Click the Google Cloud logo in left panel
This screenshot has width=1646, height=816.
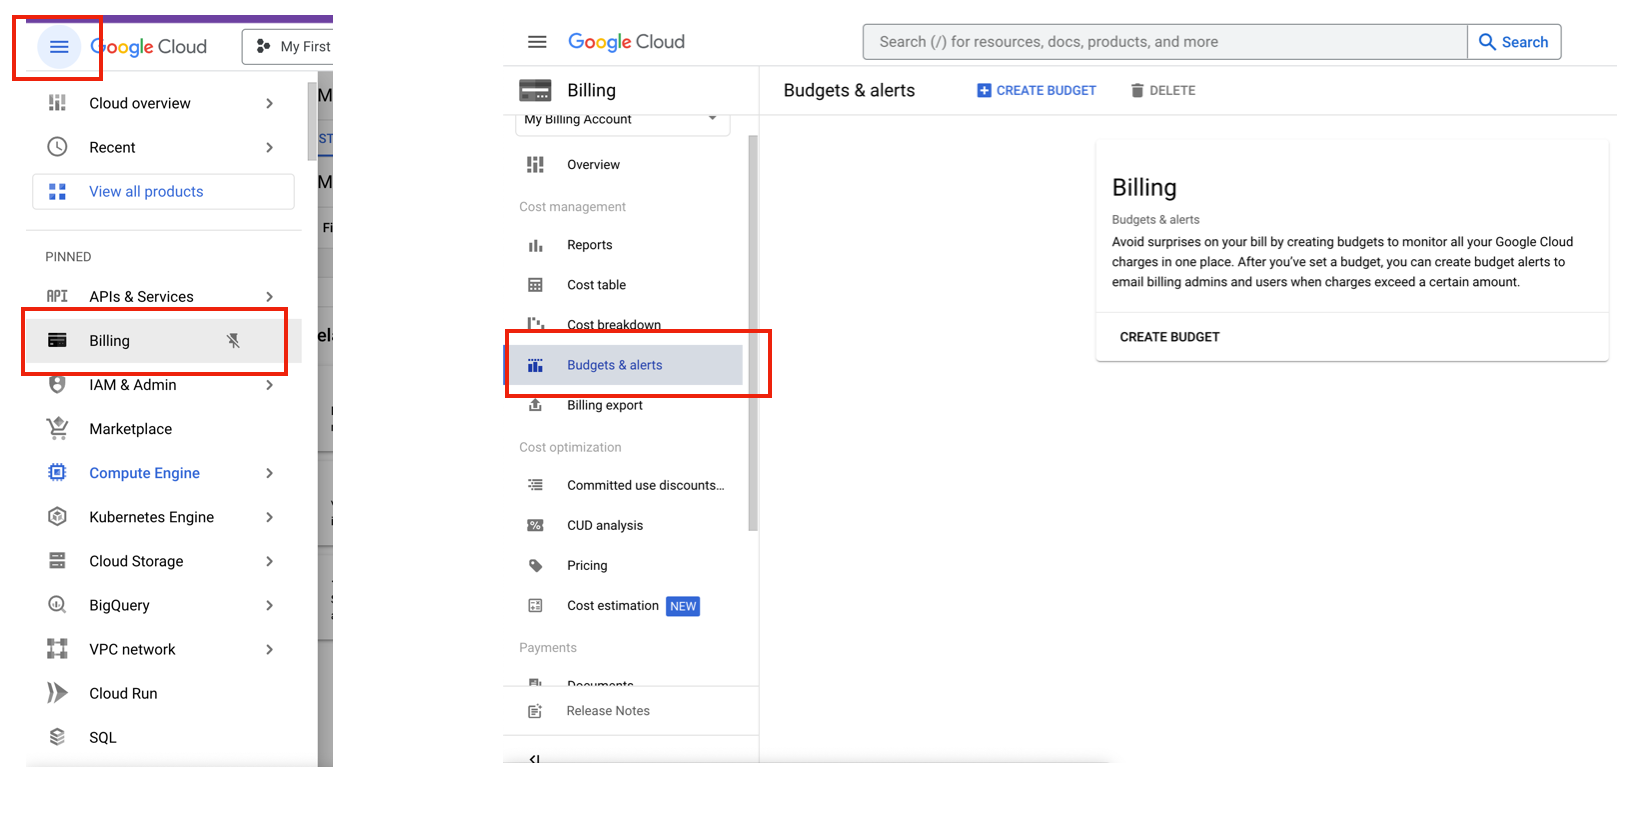pyautogui.click(x=149, y=47)
